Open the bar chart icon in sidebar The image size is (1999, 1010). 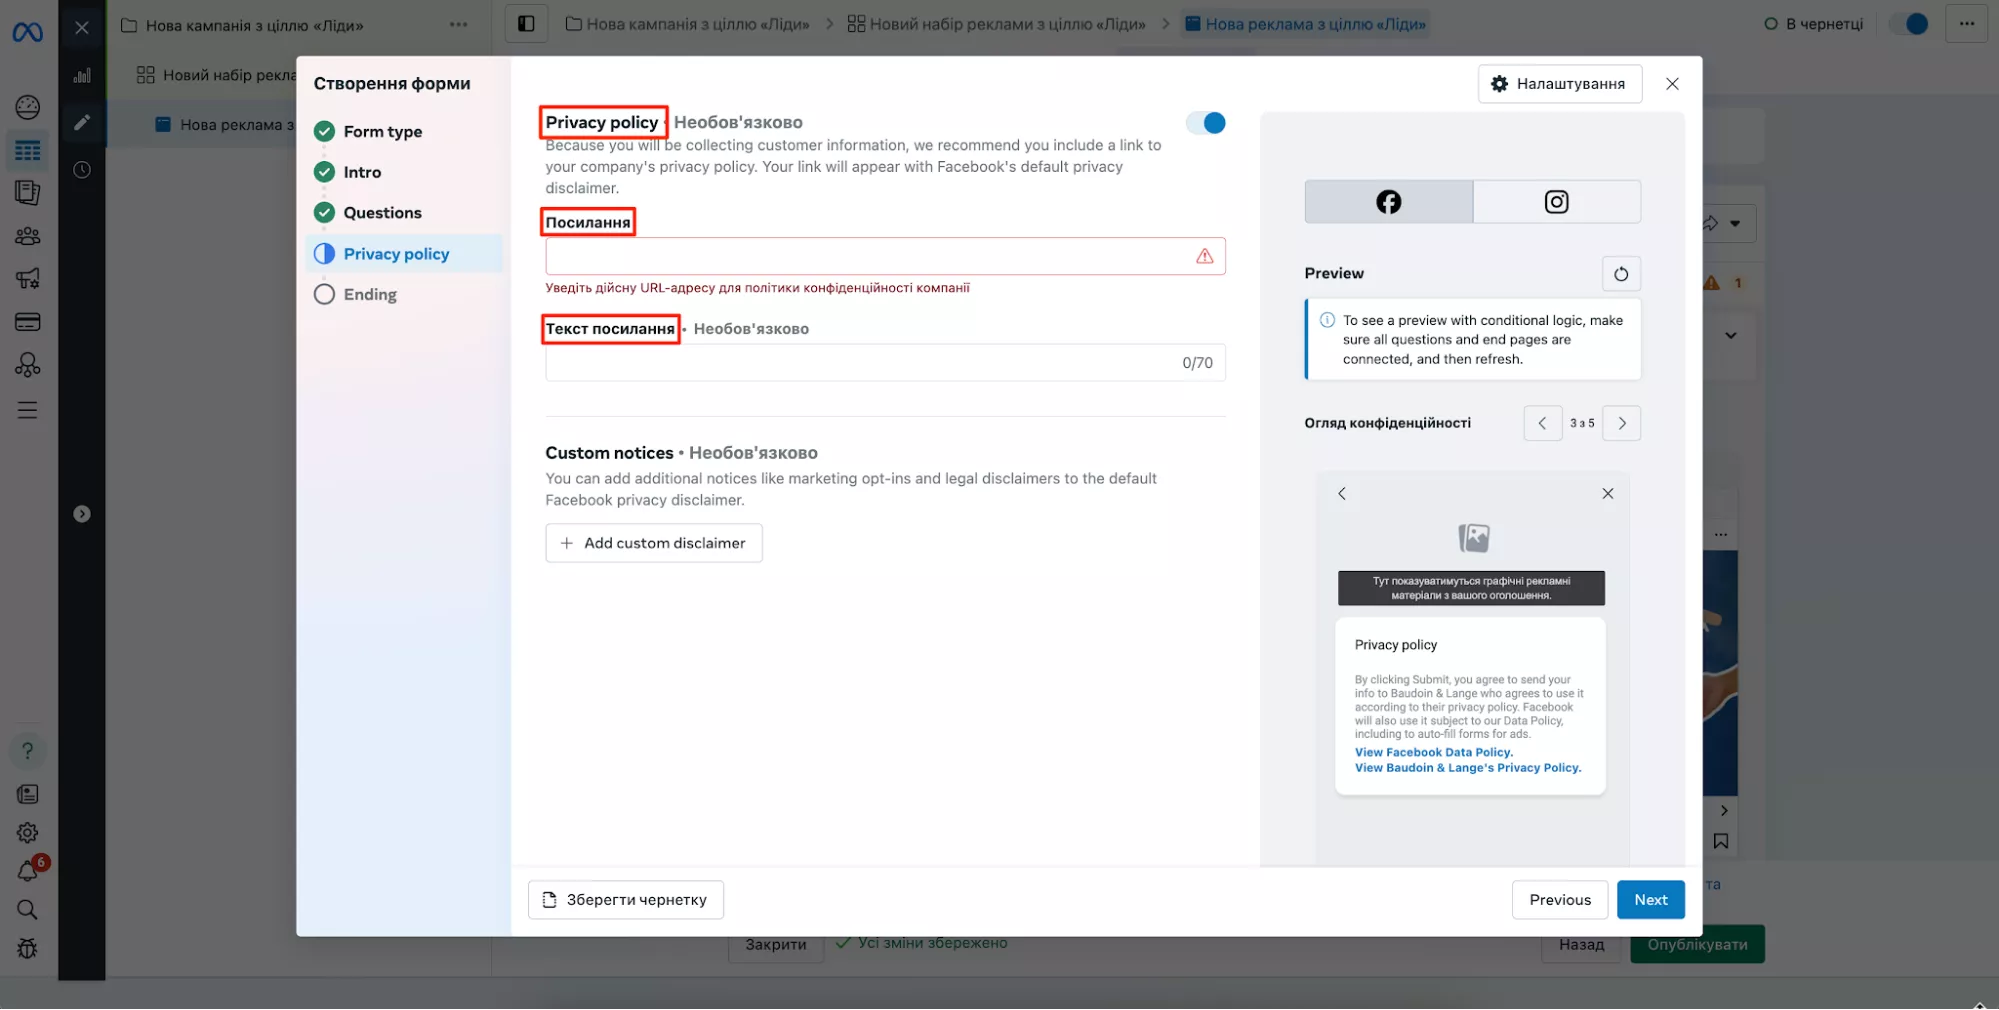[x=82, y=75]
